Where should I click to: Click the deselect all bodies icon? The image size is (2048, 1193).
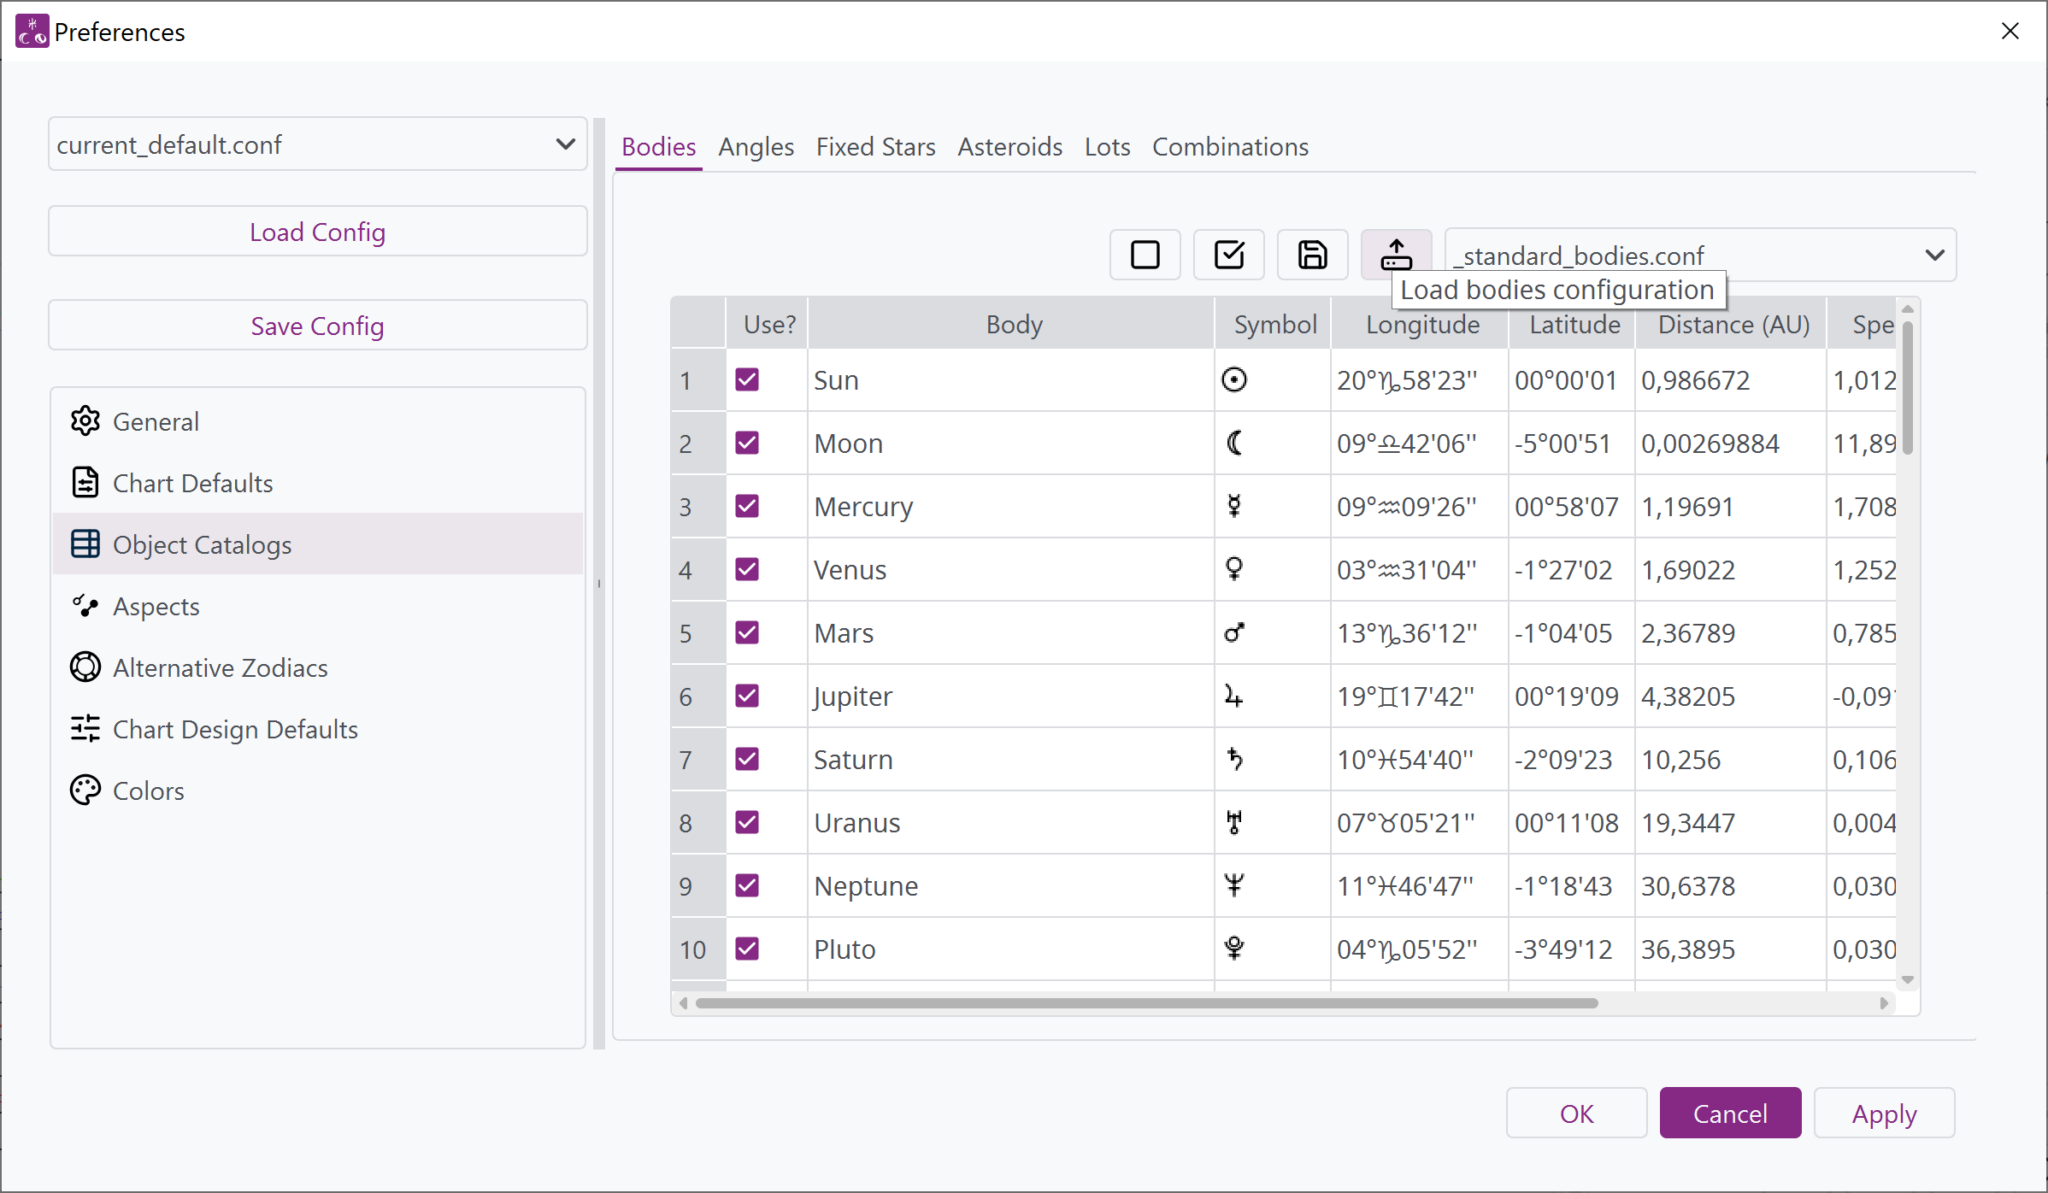pos(1145,255)
